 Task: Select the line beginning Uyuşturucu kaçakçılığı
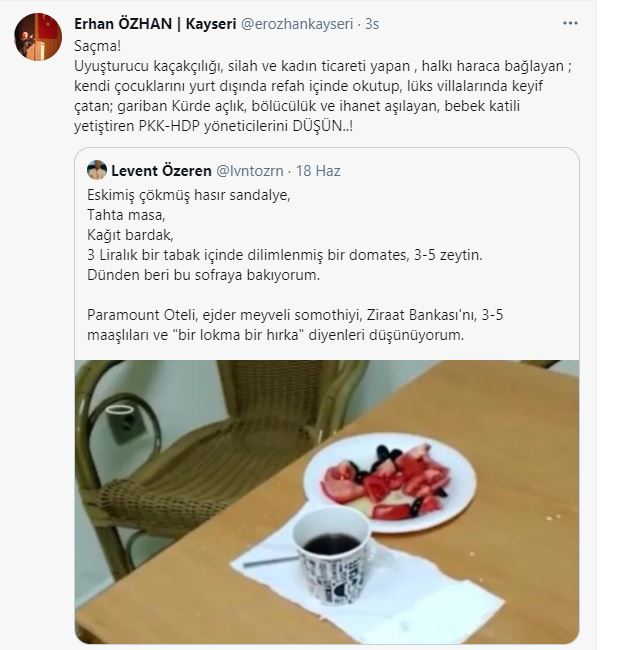click(323, 66)
